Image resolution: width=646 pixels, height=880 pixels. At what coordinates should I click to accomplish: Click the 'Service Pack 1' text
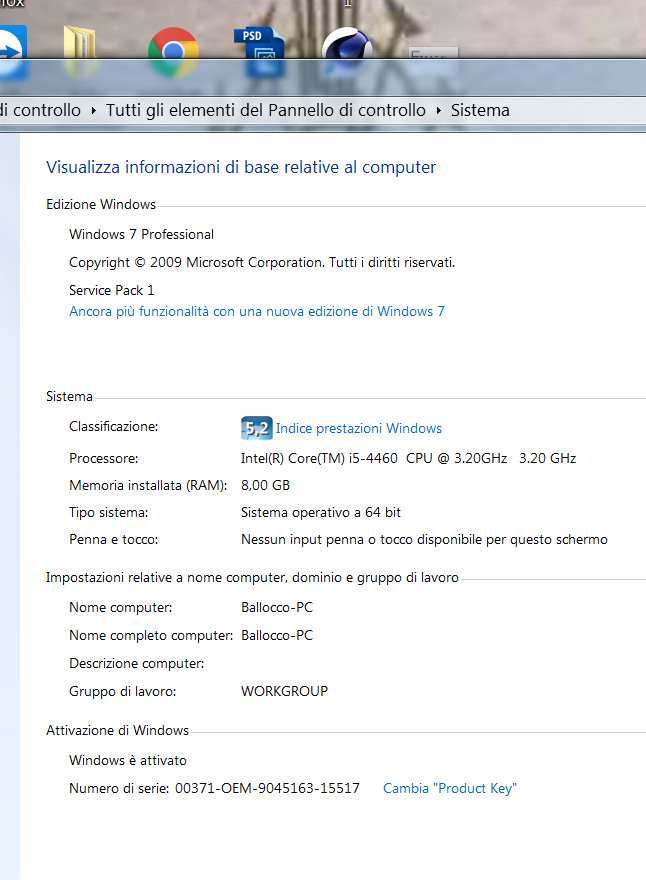click(112, 290)
